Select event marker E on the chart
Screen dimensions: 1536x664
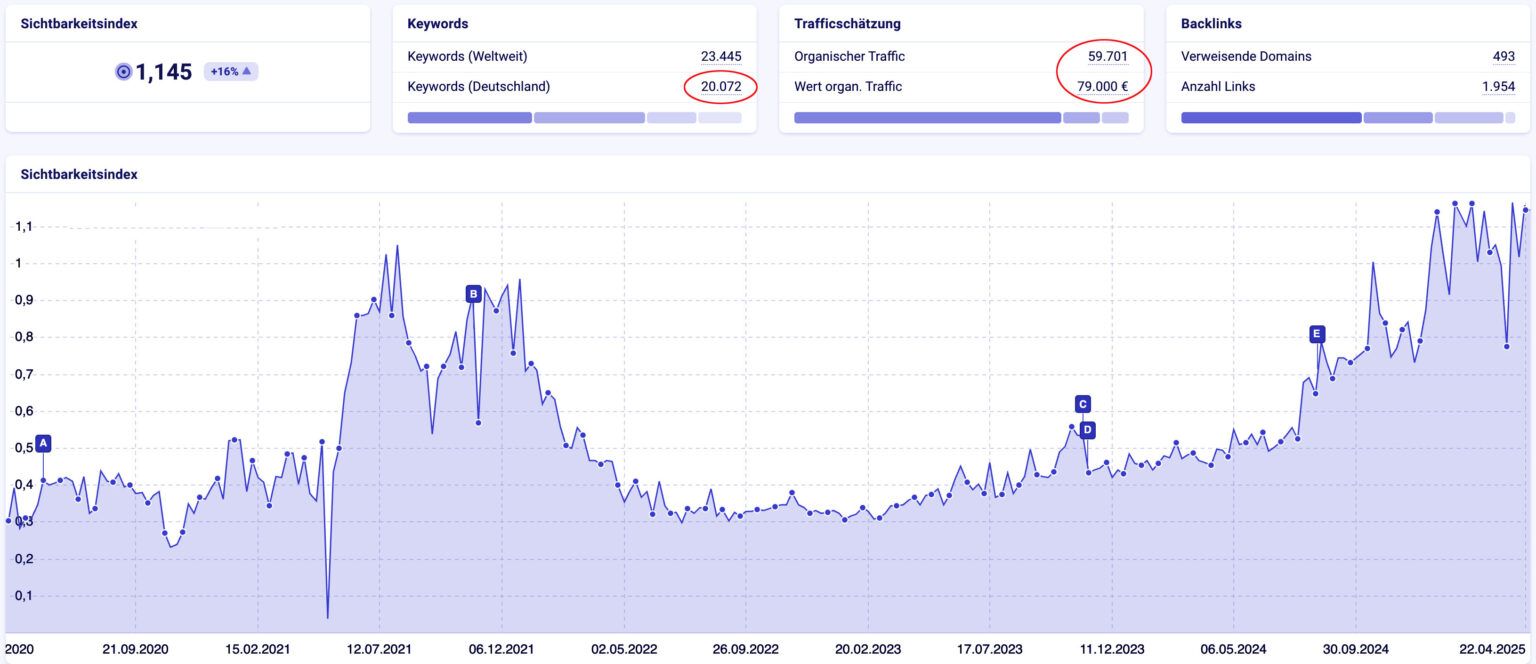click(1317, 334)
